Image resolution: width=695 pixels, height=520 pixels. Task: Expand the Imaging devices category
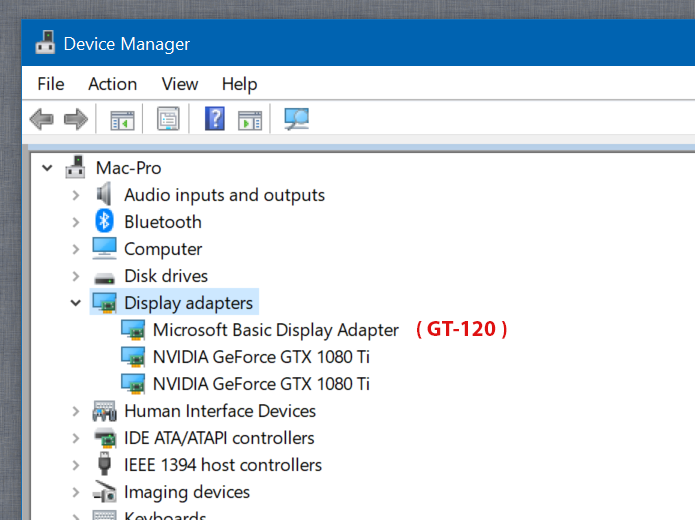pos(76,493)
